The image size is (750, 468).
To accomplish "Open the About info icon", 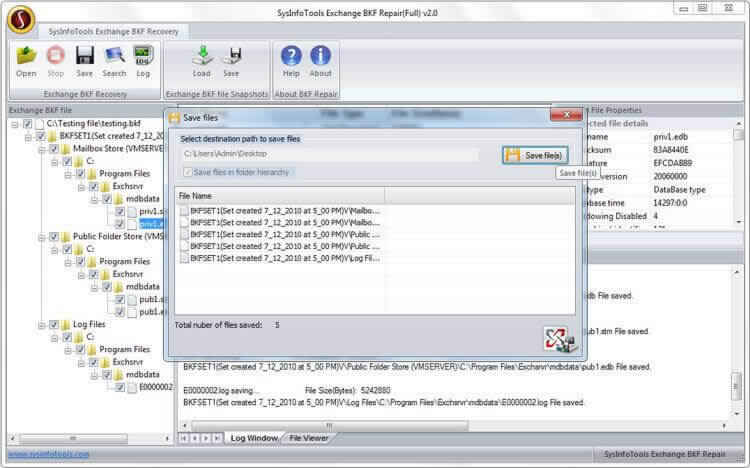I will pyautogui.click(x=320, y=56).
